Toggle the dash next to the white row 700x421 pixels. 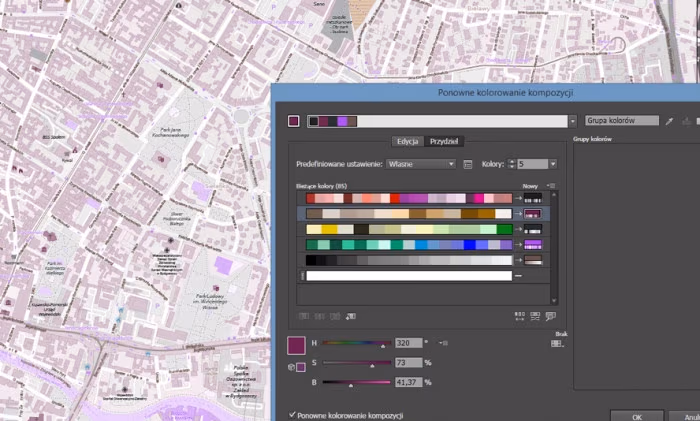pos(518,276)
